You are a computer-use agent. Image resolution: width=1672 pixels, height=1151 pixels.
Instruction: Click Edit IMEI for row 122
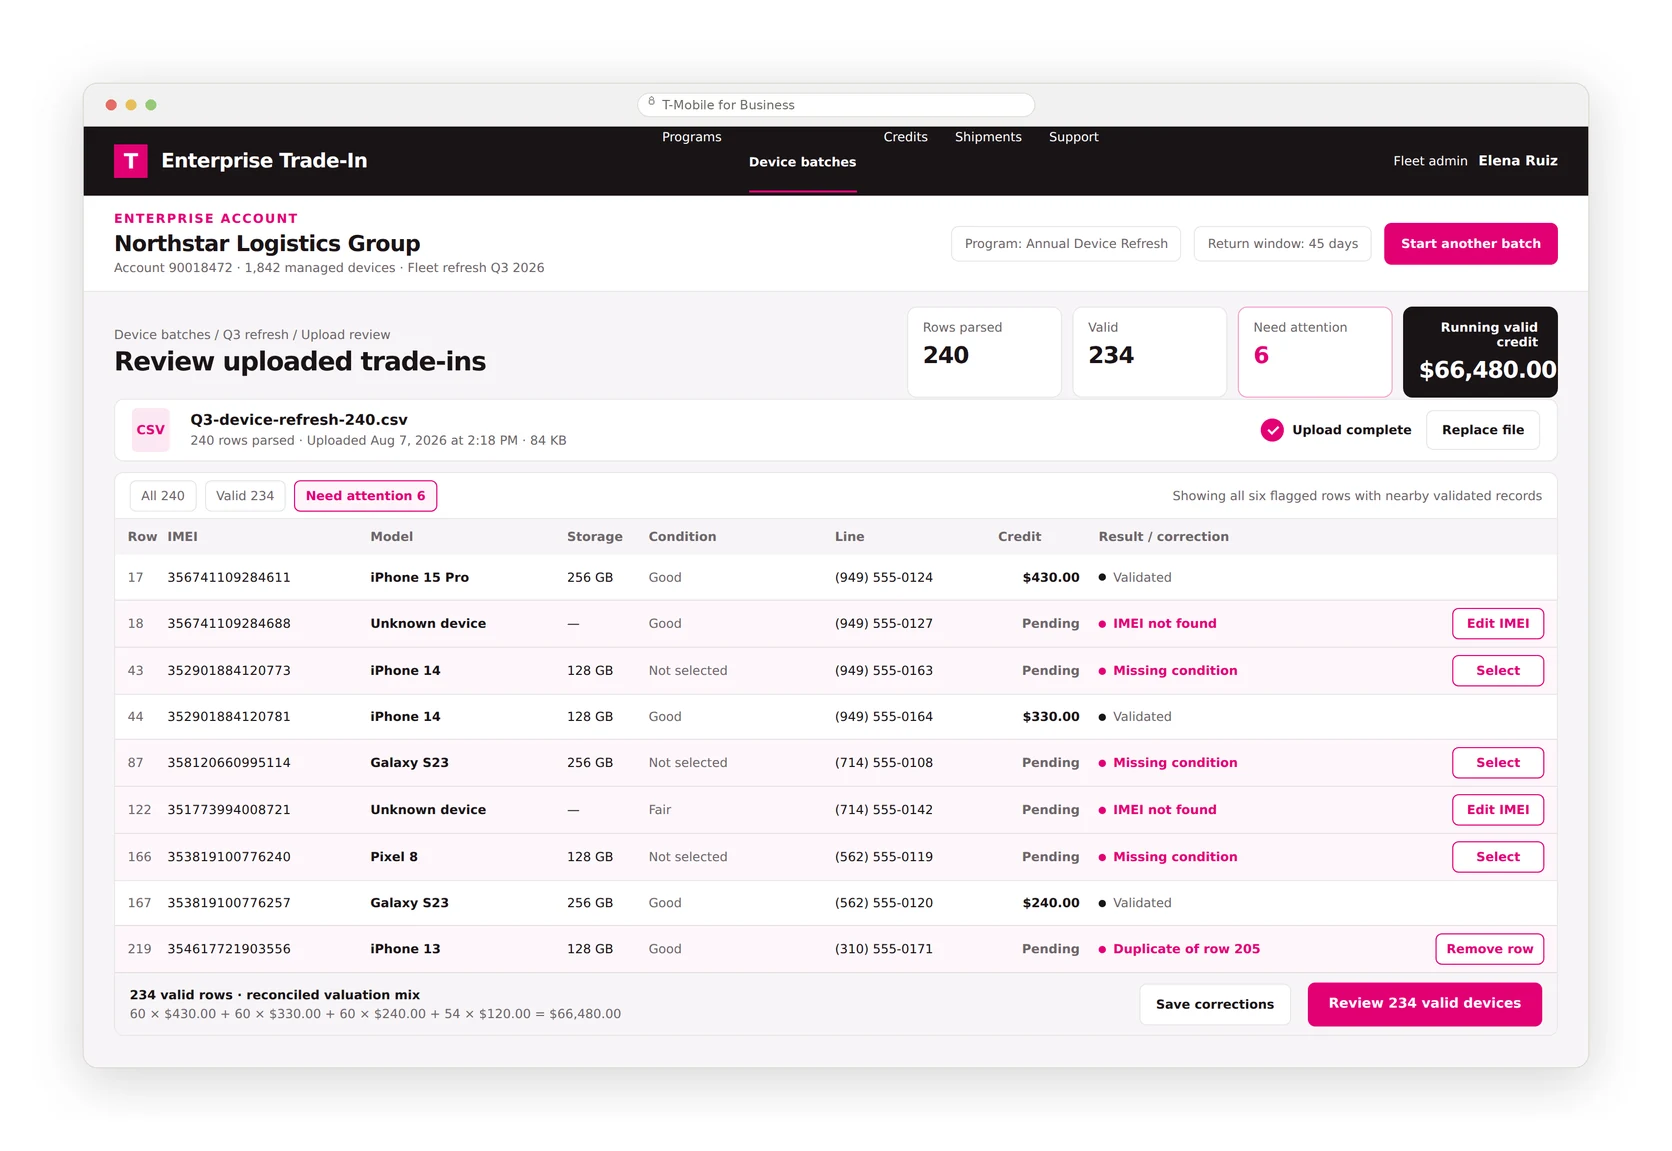pyautogui.click(x=1498, y=810)
